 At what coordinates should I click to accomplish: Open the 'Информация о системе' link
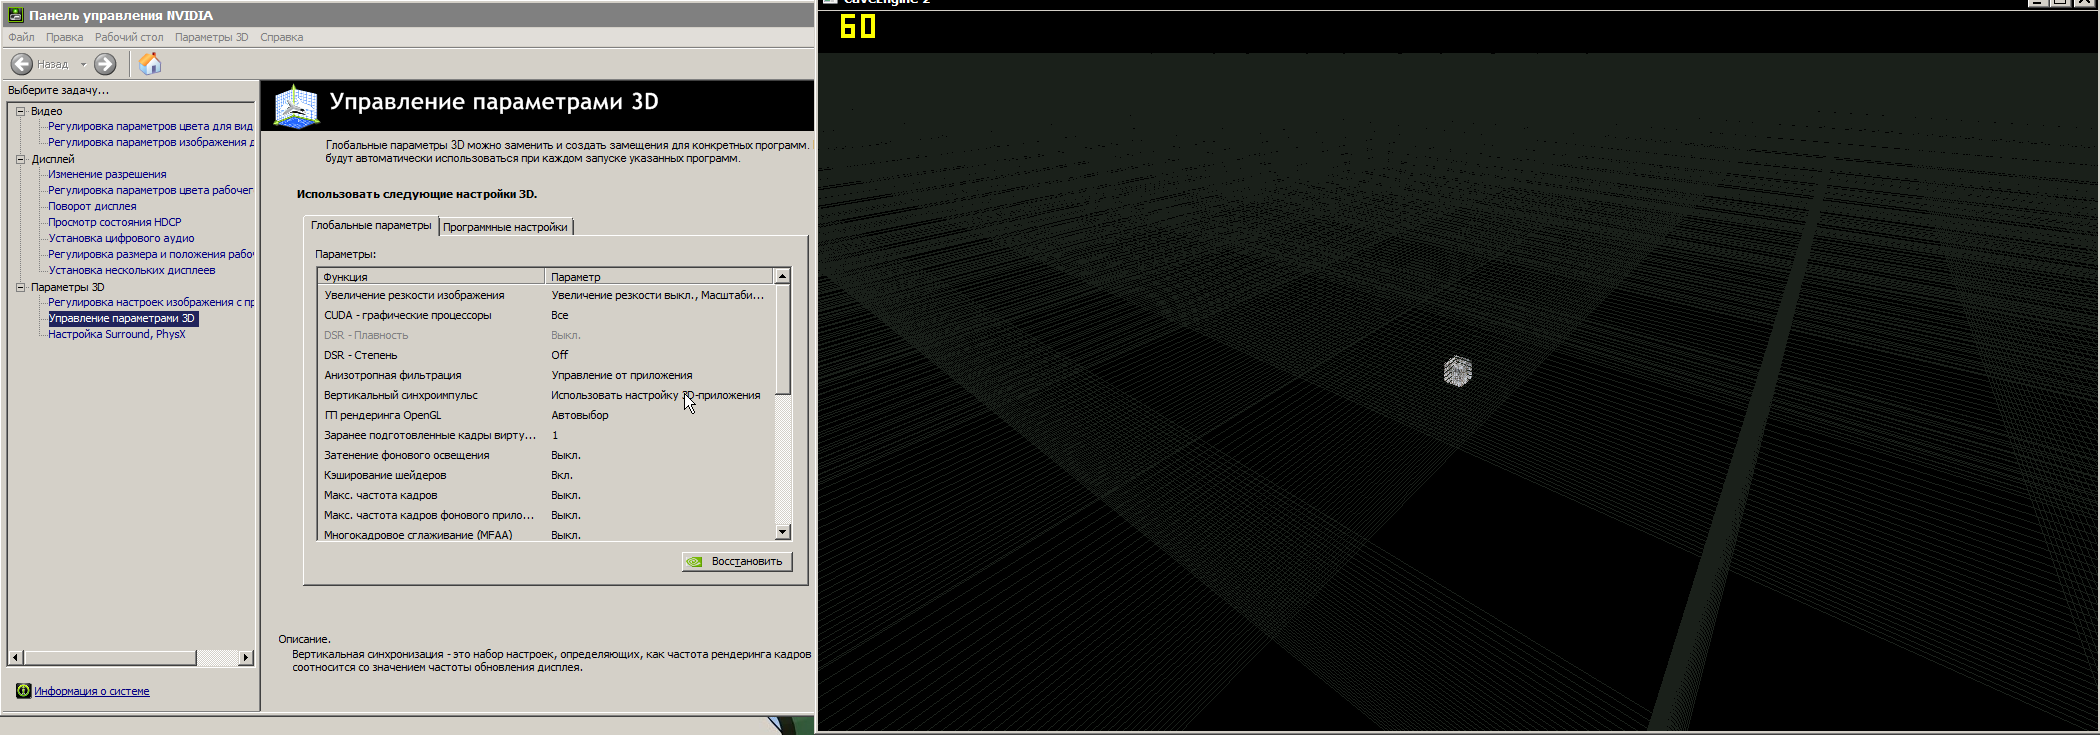tap(92, 691)
